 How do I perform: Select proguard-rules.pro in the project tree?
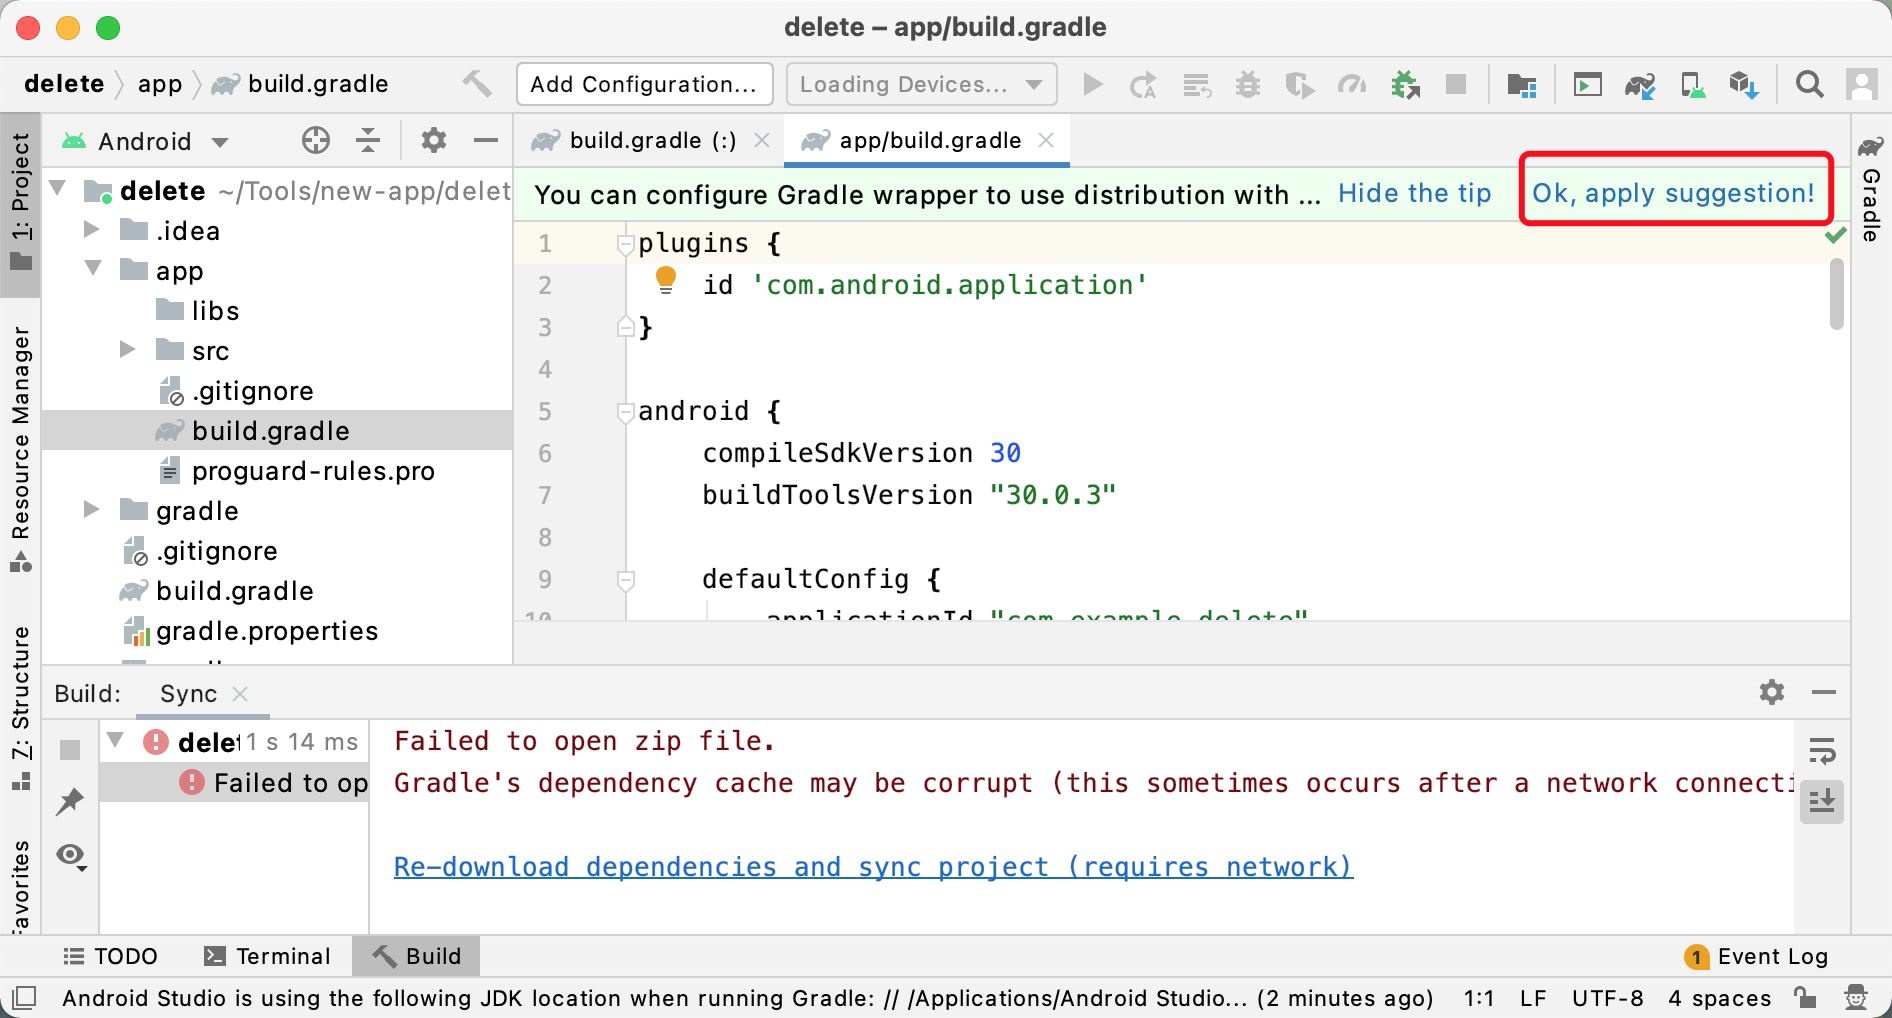[x=314, y=470]
